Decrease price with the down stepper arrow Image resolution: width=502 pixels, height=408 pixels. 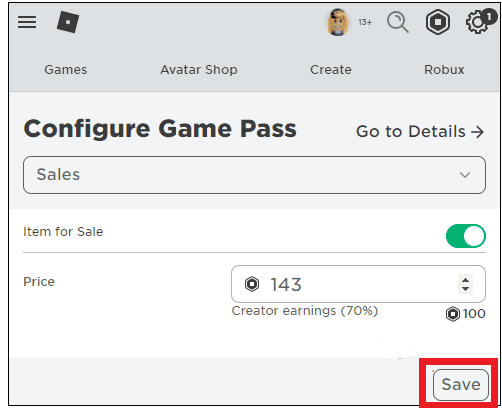click(465, 289)
